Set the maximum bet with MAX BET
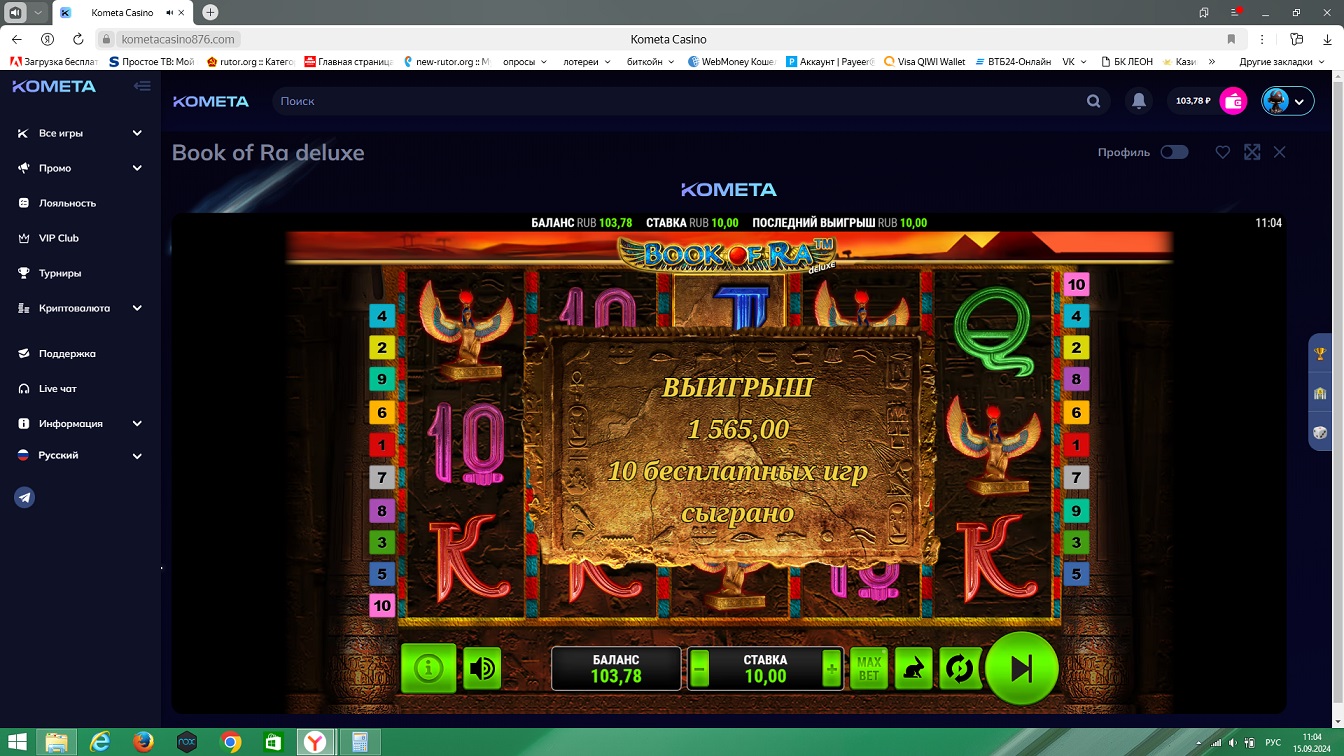 869,669
